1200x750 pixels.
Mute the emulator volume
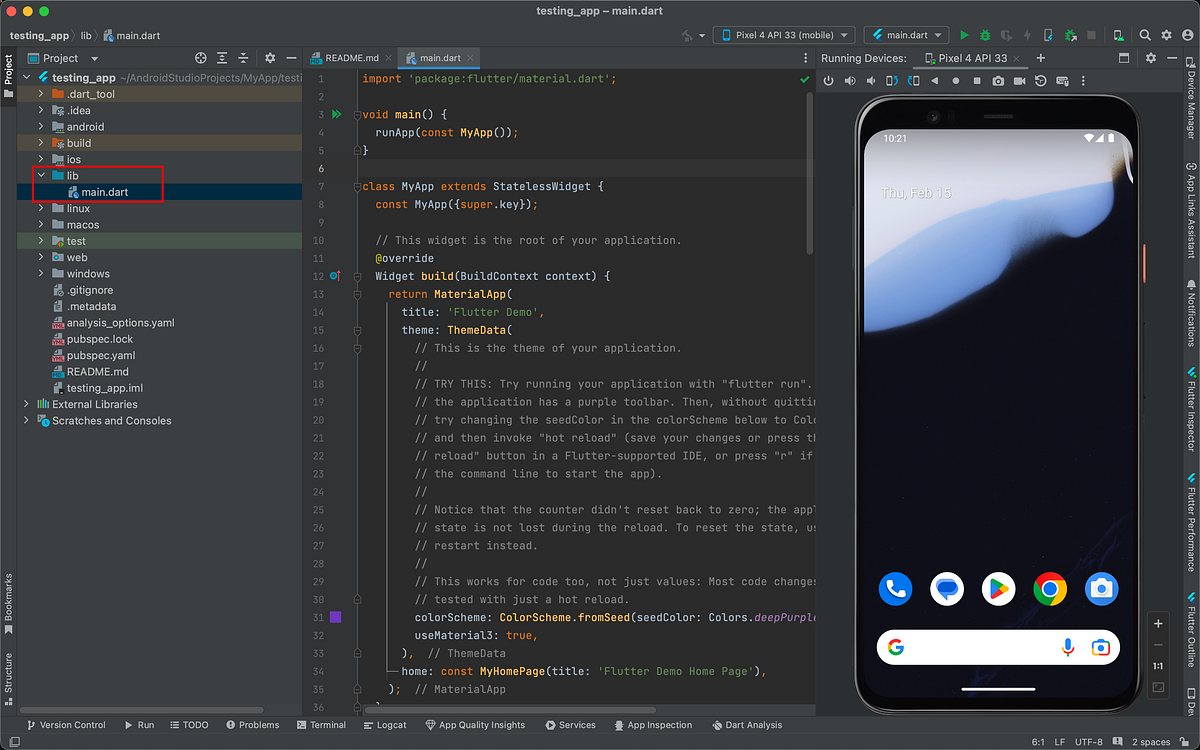point(871,81)
